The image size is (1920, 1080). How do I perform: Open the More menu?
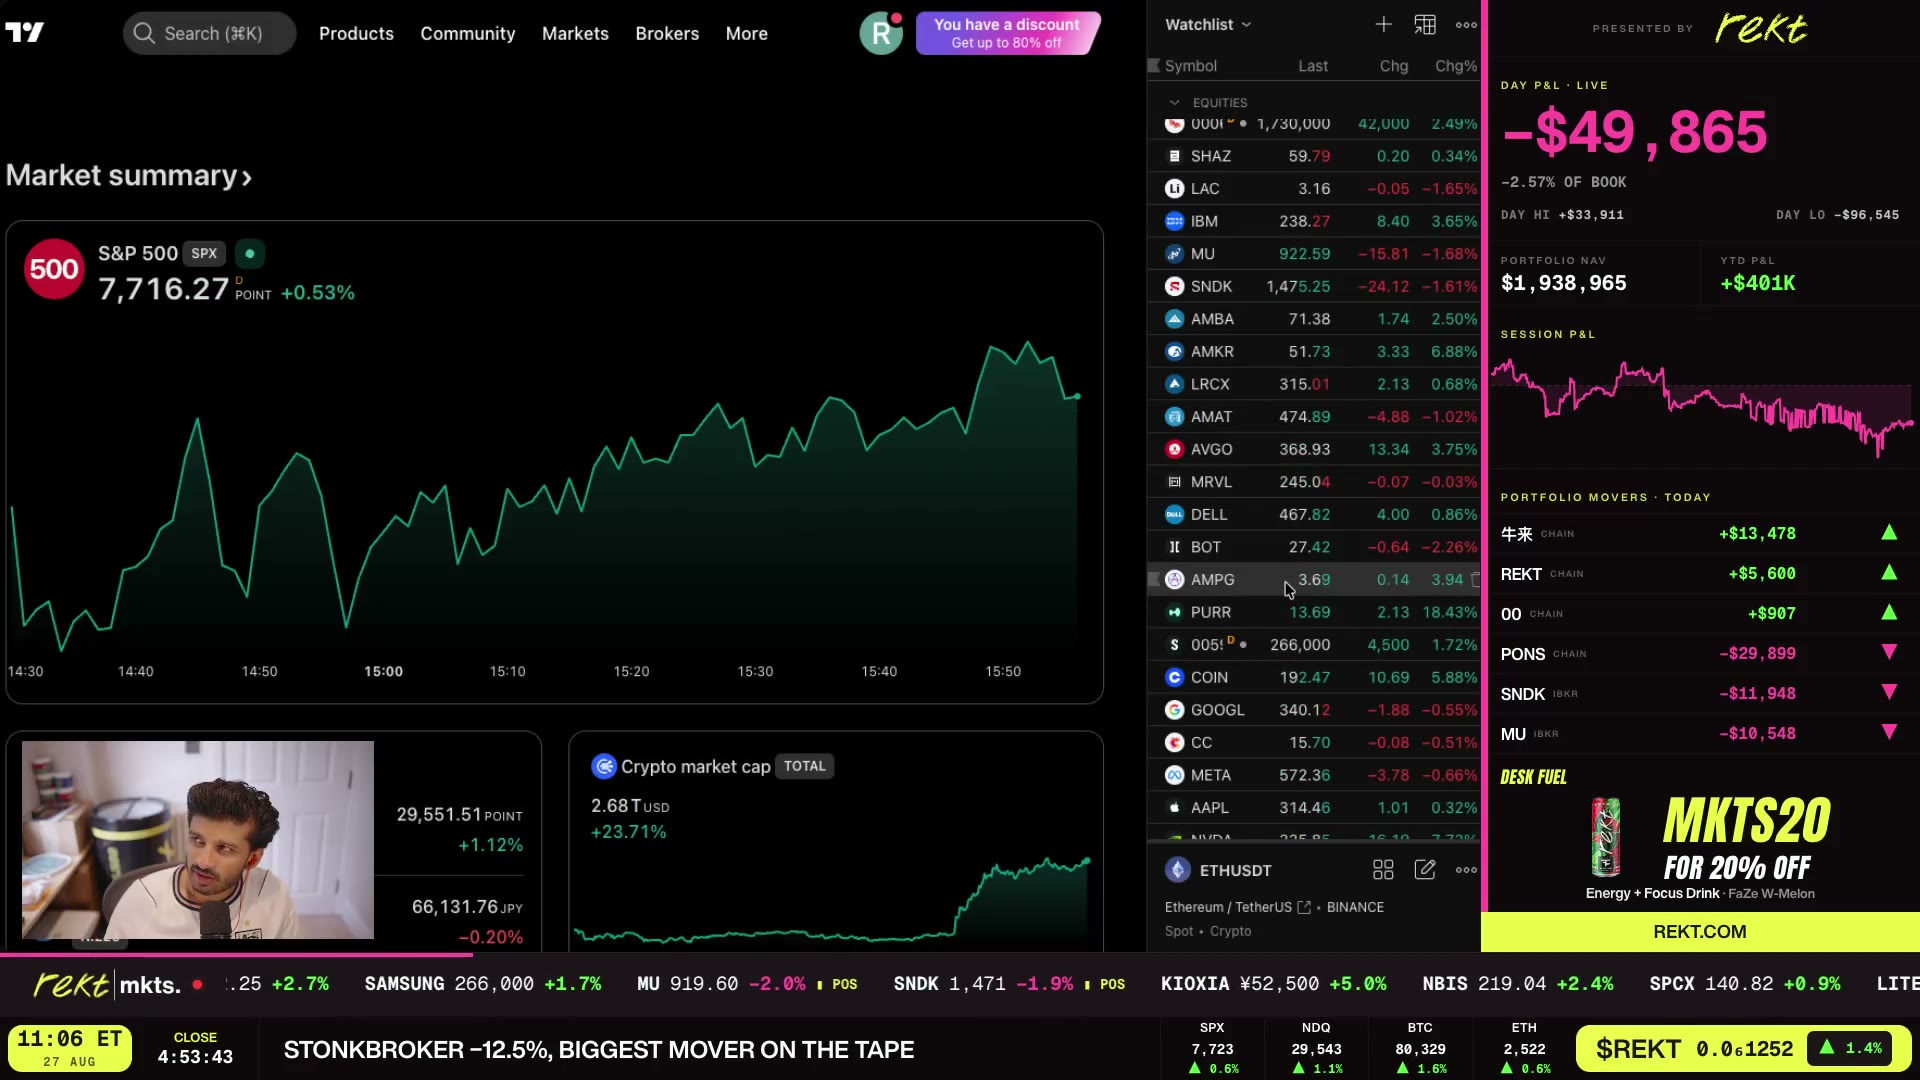coord(746,33)
